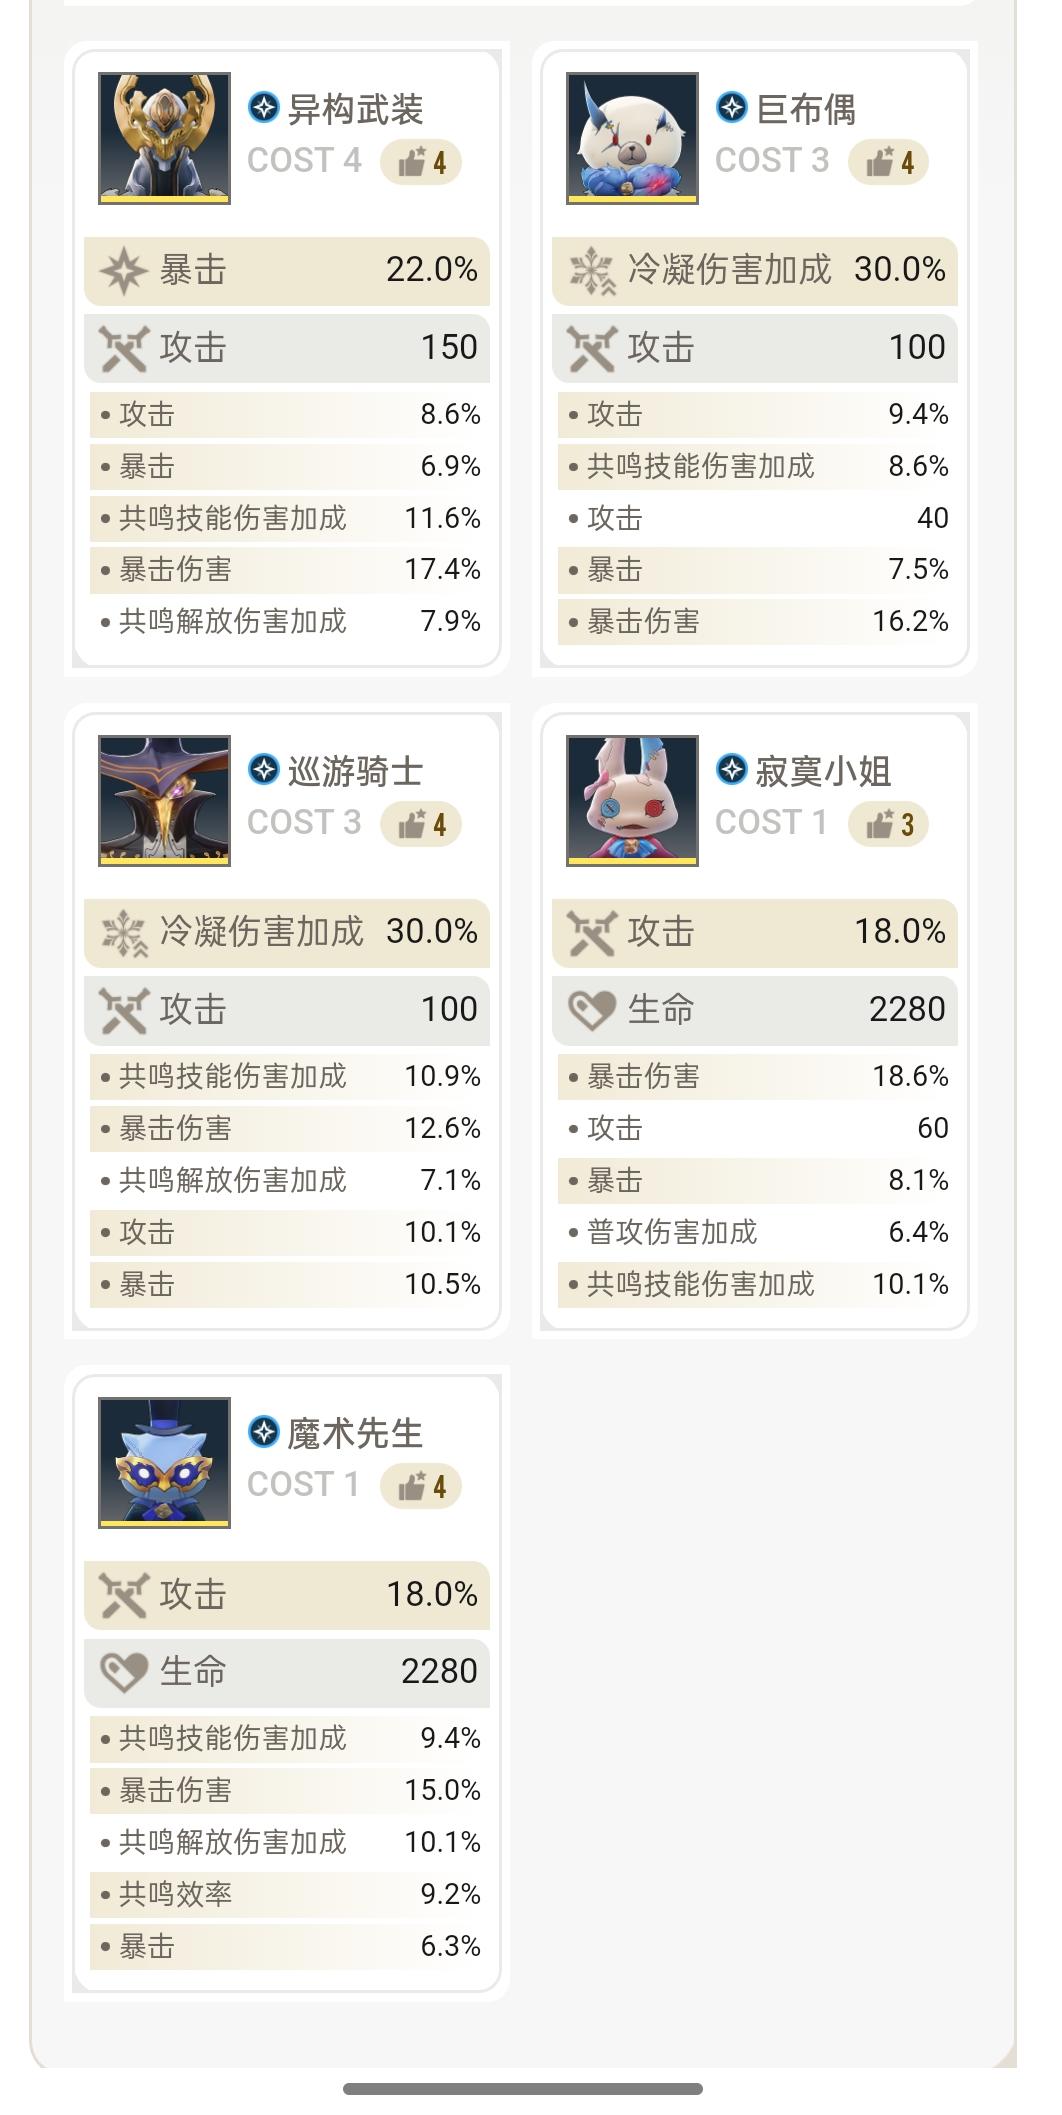Click the sonata set icon beside 巡游骑士
The image size is (1062, 2115).
[x=264, y=769]
